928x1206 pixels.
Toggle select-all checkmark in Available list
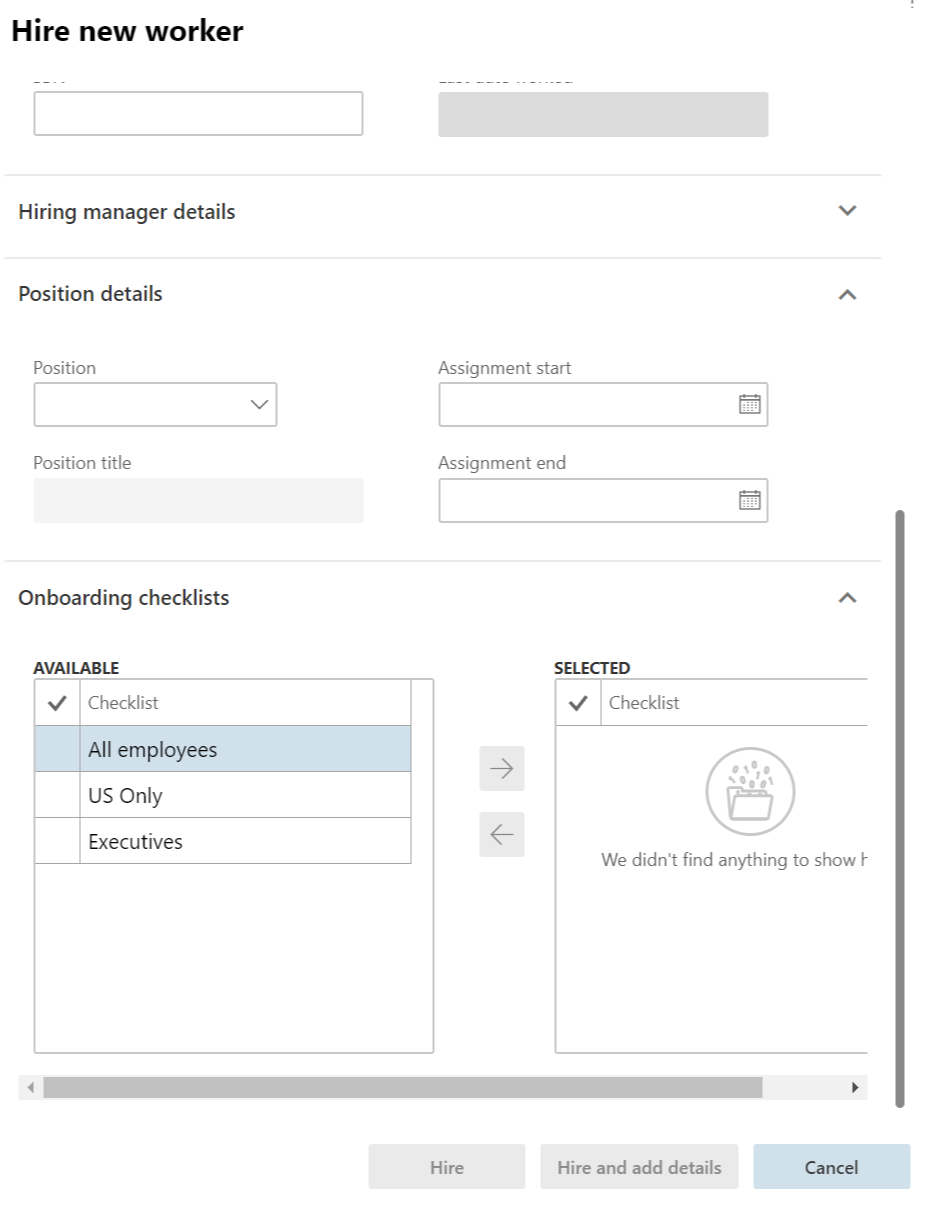point(57,703)
